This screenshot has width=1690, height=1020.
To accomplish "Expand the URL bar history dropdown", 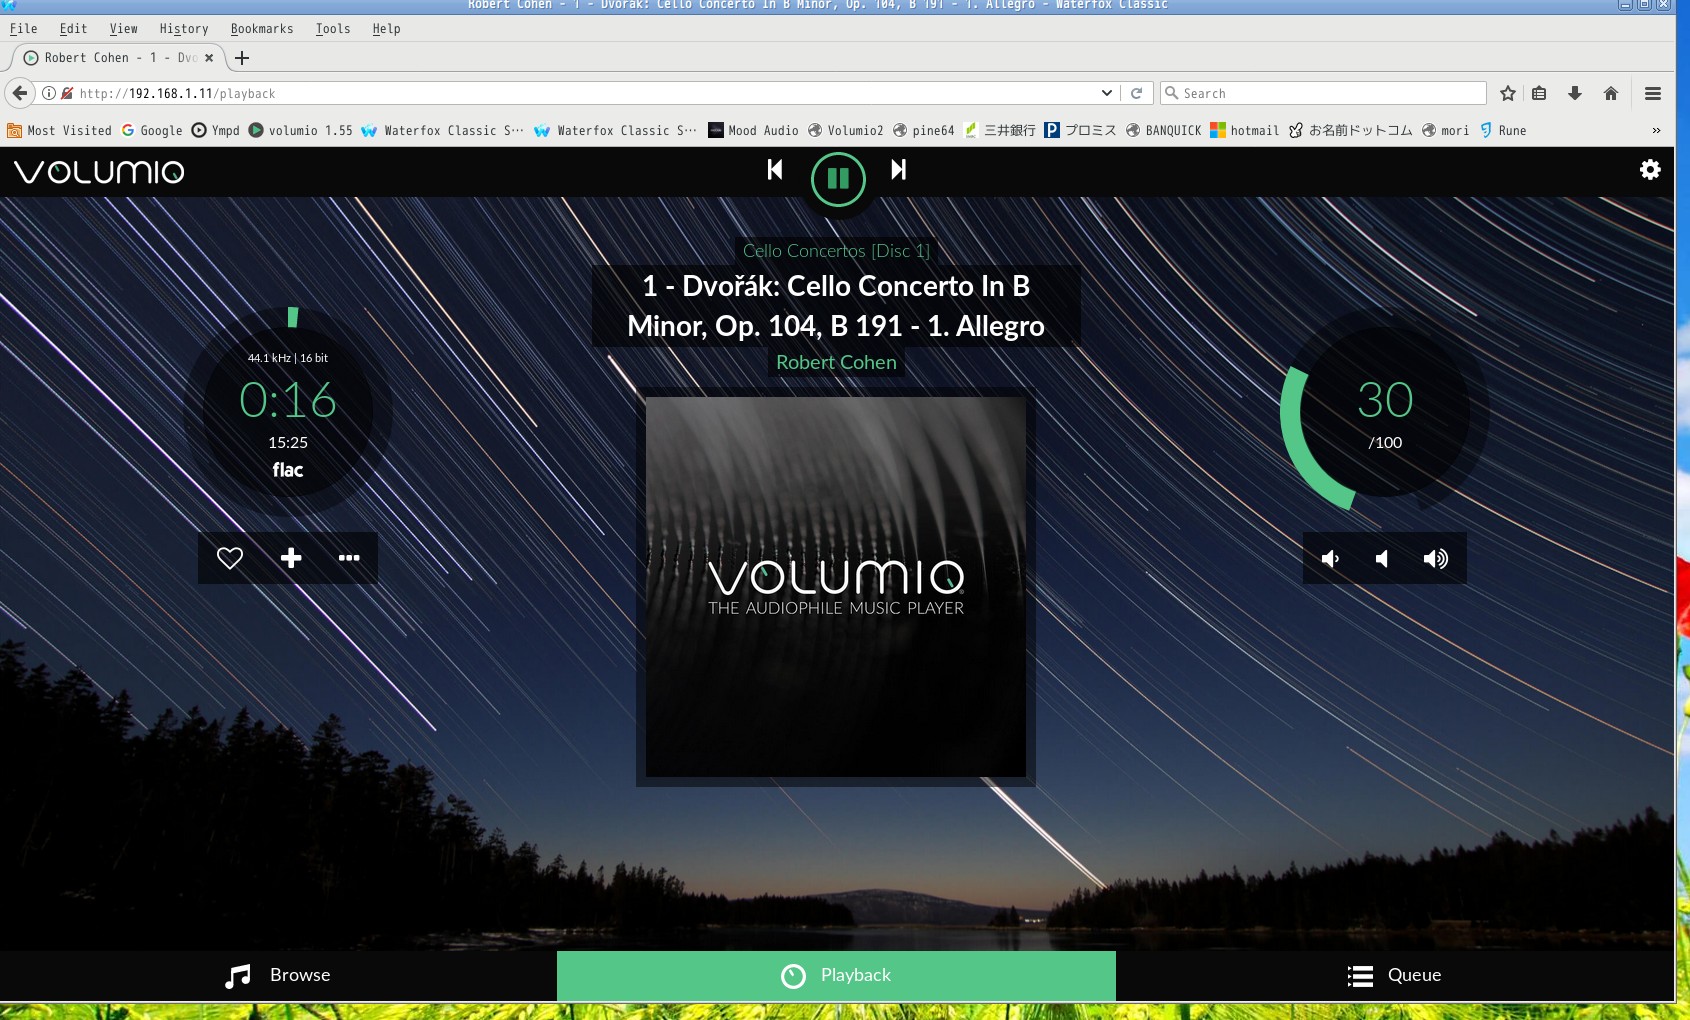I will click(x=1106, y=93).
